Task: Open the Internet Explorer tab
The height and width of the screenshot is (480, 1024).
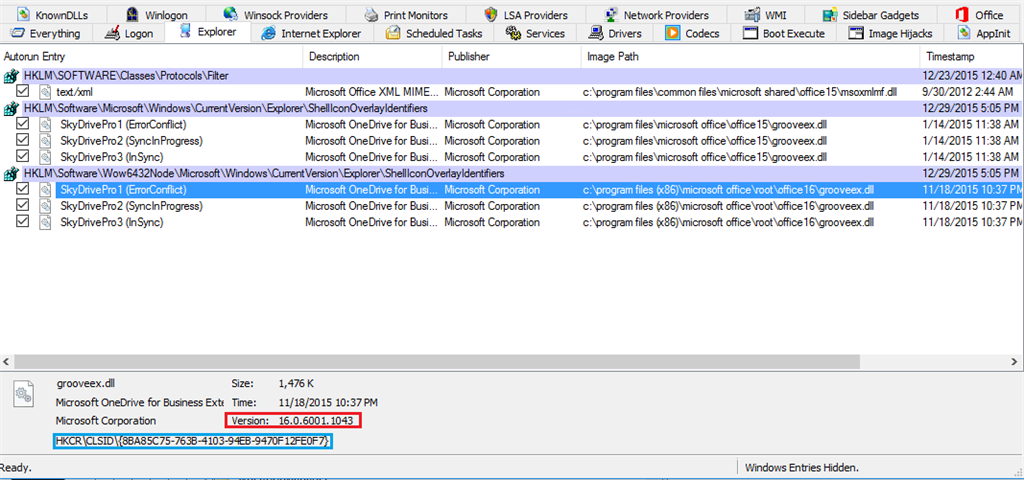Action: [312, 33]
